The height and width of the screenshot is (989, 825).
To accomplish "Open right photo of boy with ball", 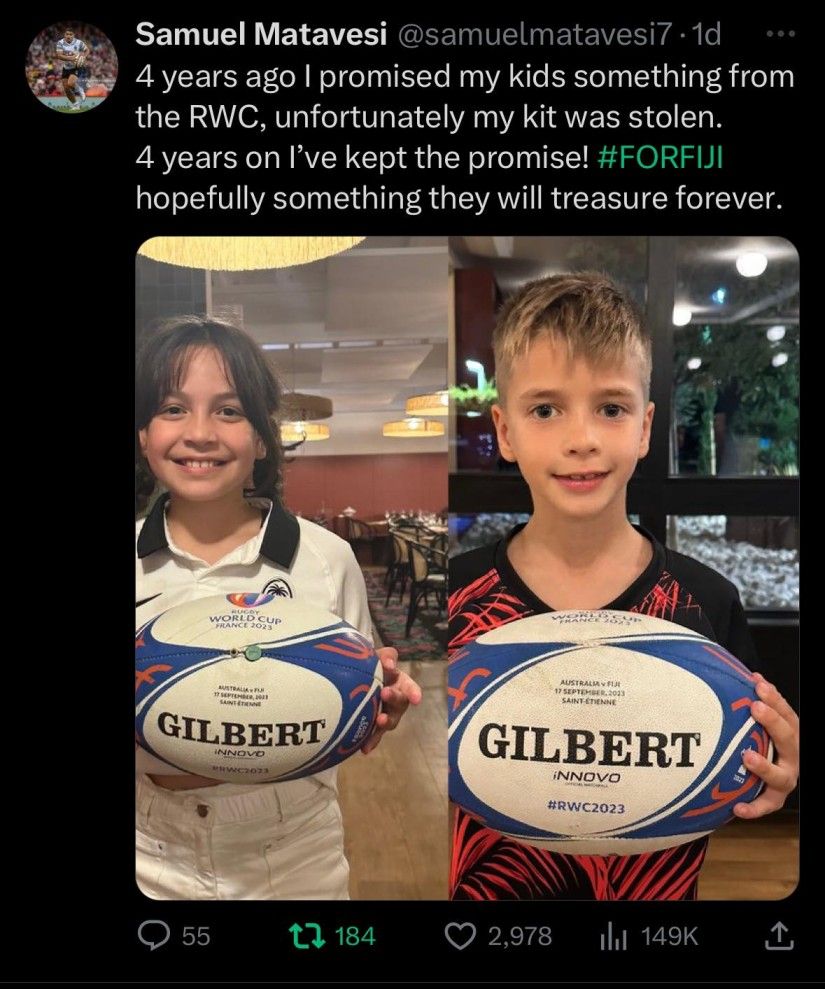I will 624,568.
